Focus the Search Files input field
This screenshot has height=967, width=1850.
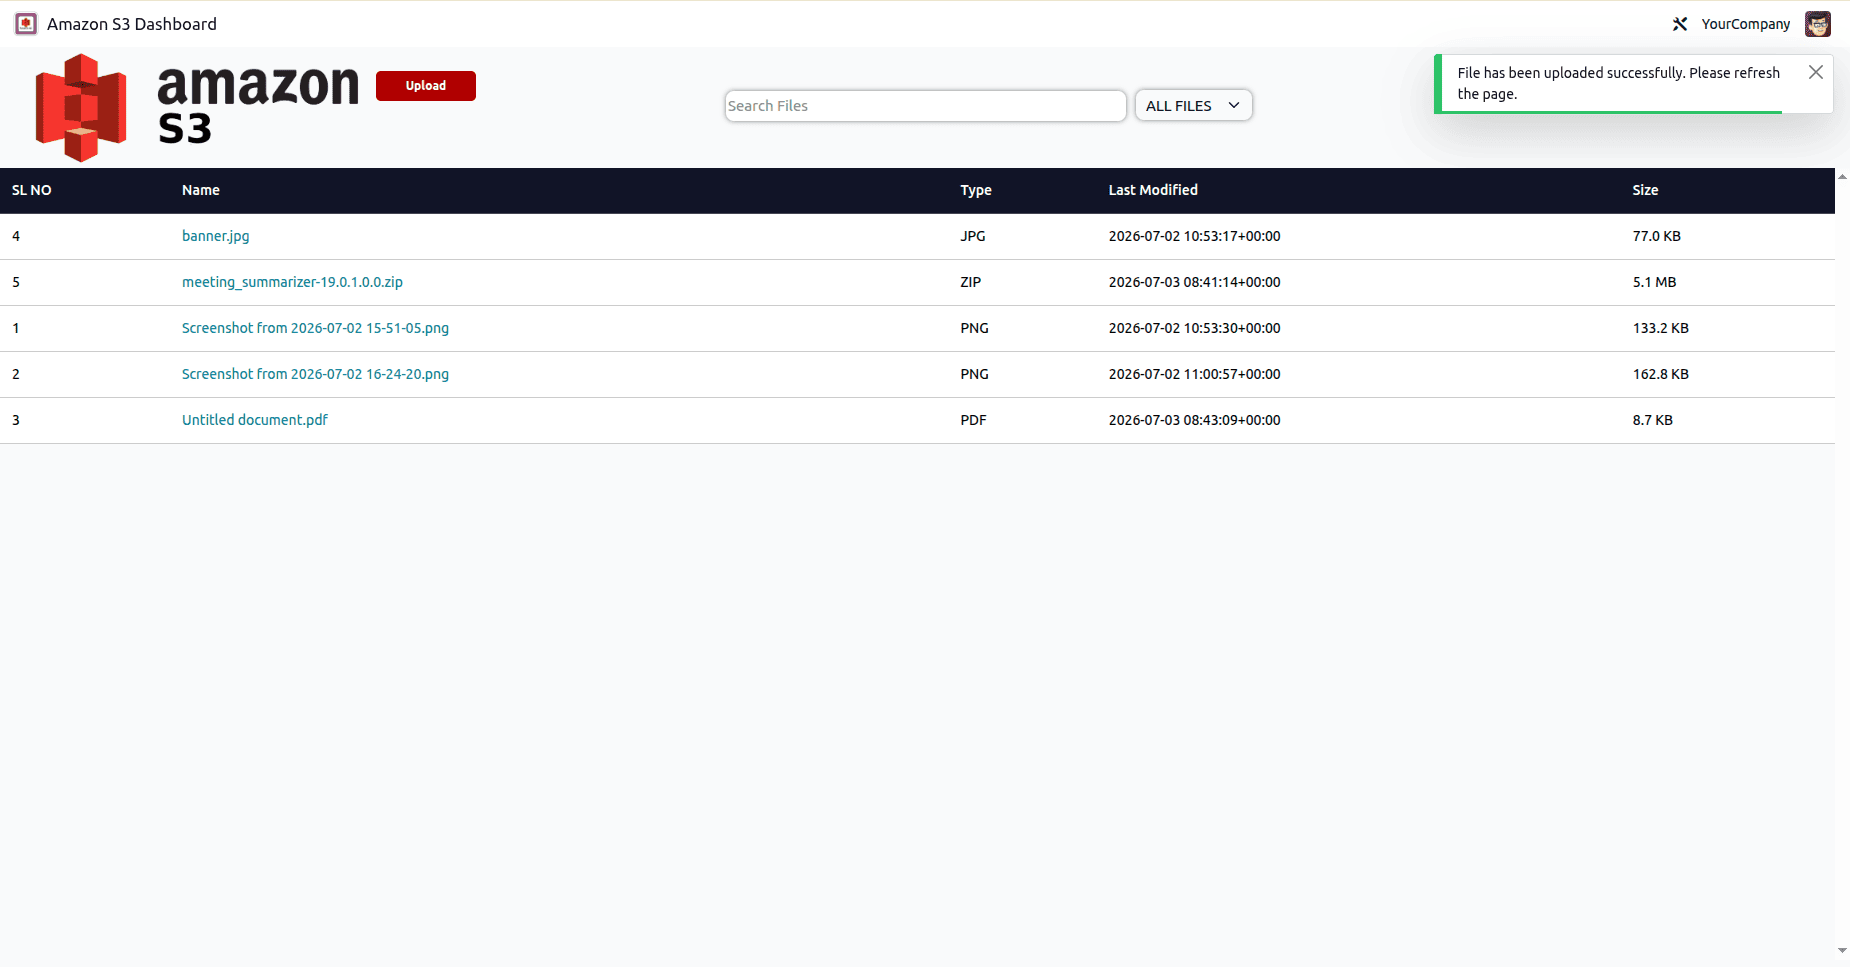coord(926,106)
